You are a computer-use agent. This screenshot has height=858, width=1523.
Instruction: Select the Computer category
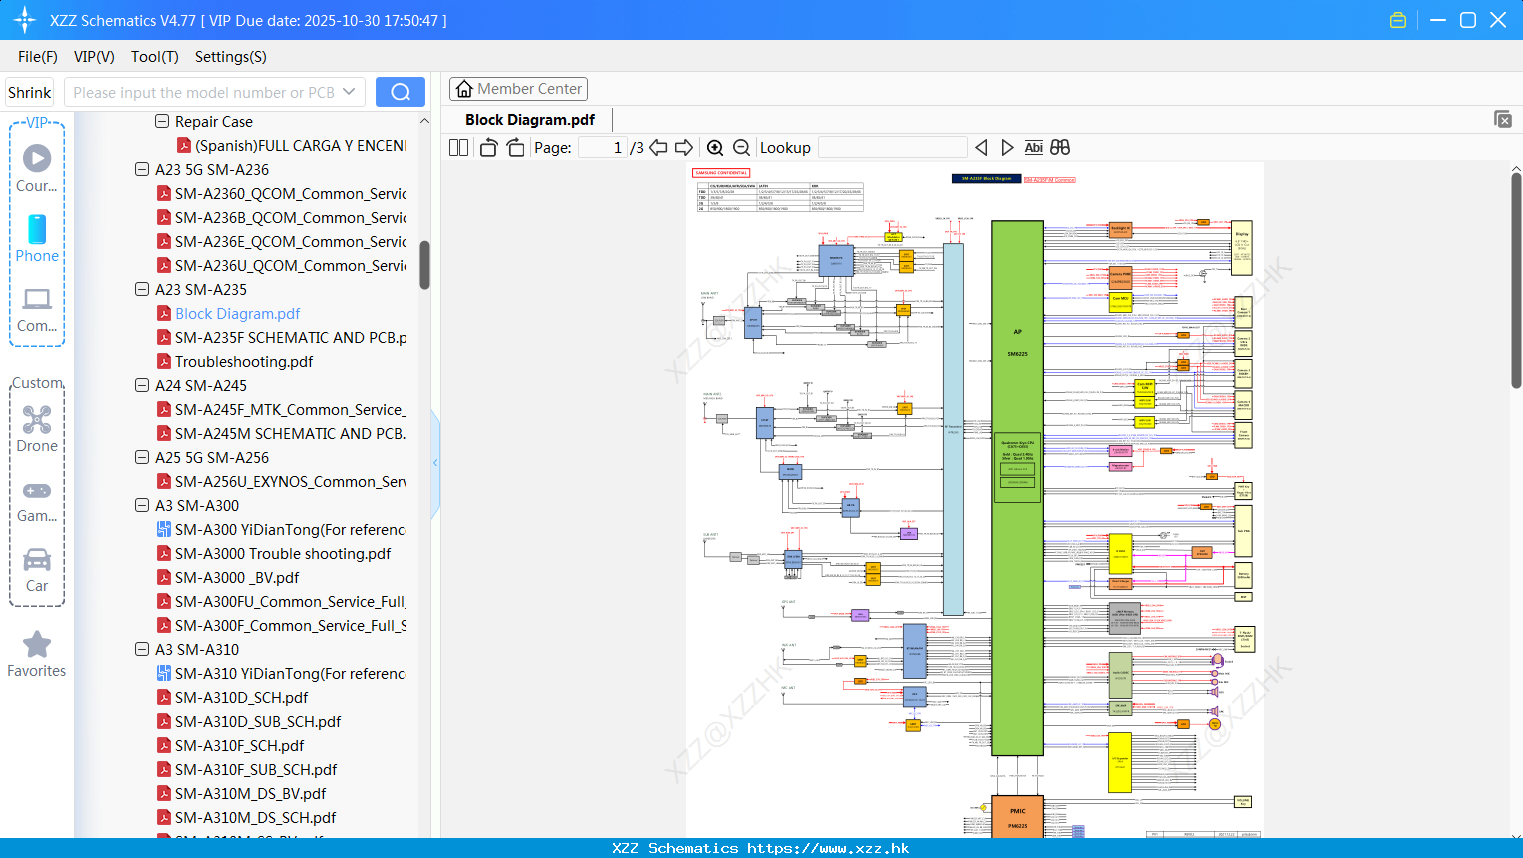pos(37,309)
